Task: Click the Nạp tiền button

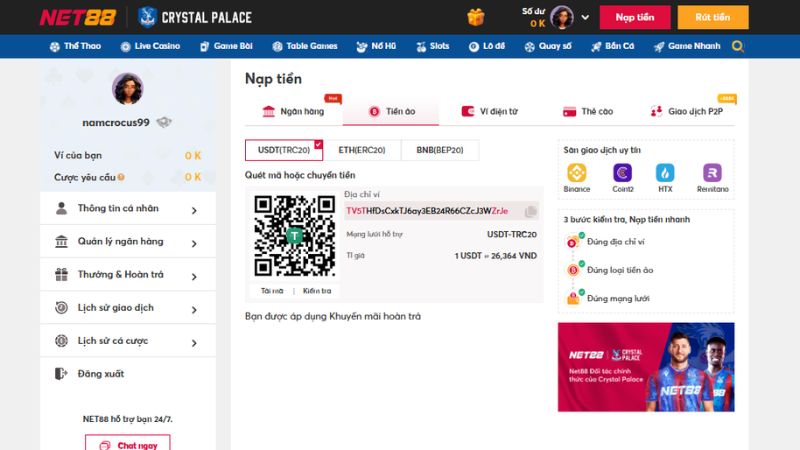Action: point(635,17)
